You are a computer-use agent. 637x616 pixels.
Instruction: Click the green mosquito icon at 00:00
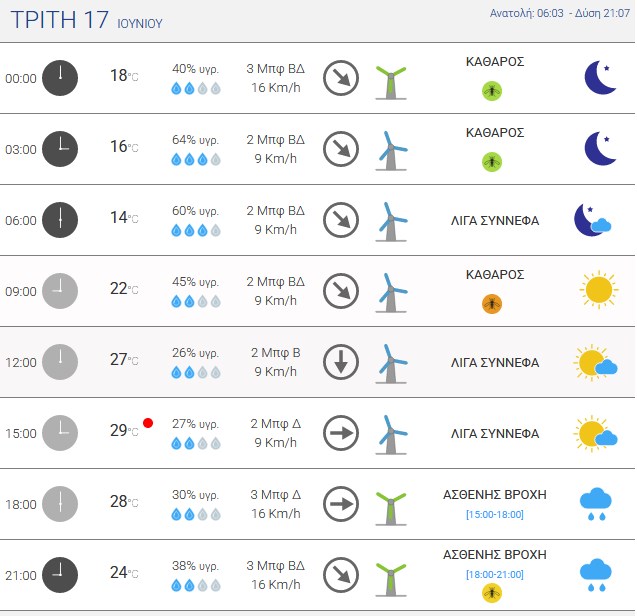492,91
